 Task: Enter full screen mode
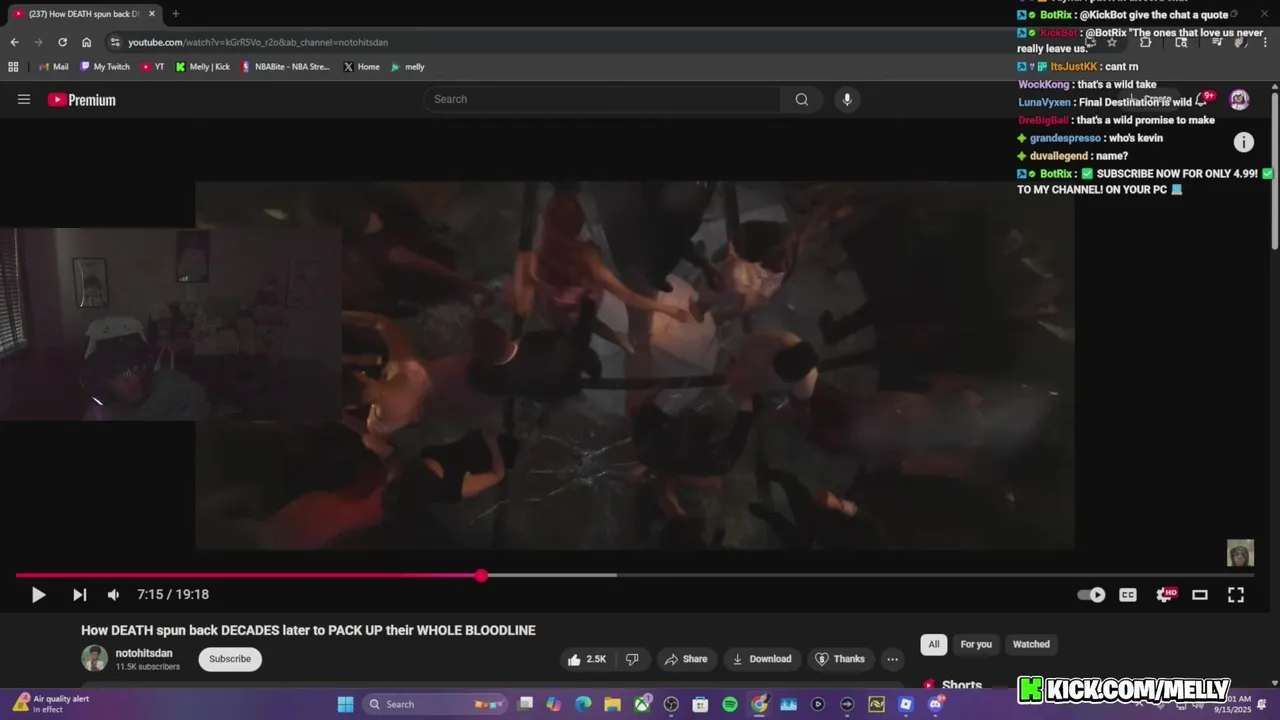[x=1236, y=595]
